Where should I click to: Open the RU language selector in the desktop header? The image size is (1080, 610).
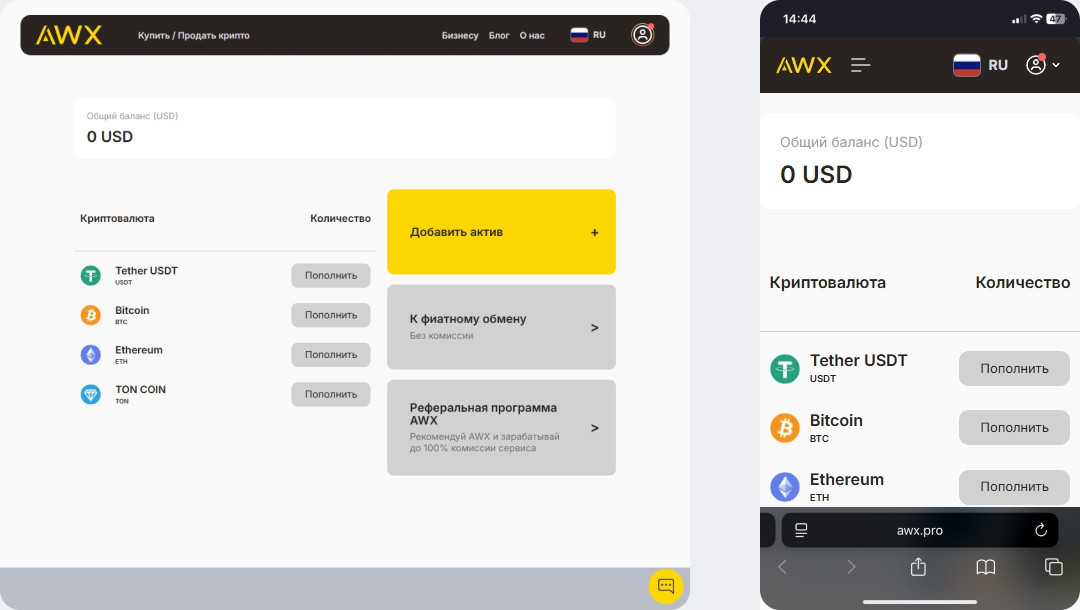(588, 35)
